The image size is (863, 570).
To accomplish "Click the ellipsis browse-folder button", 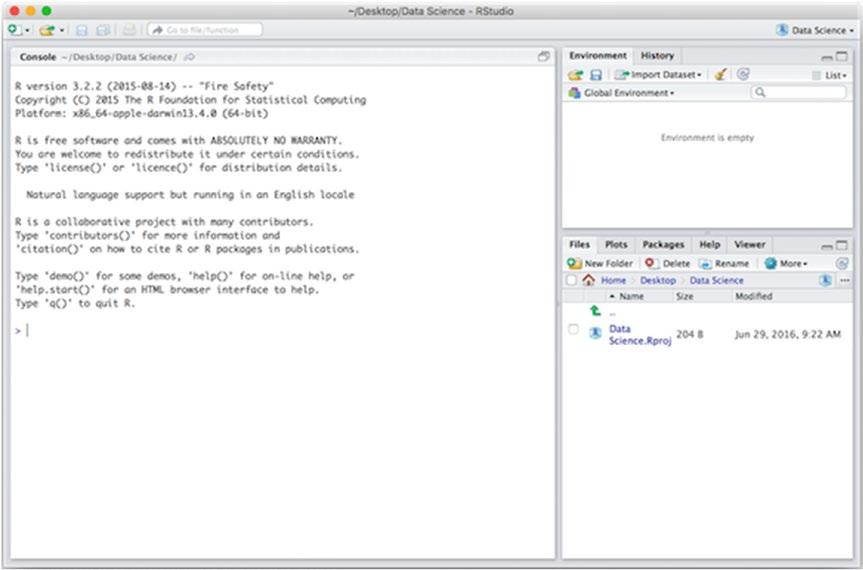I will (x=845, y=281).
